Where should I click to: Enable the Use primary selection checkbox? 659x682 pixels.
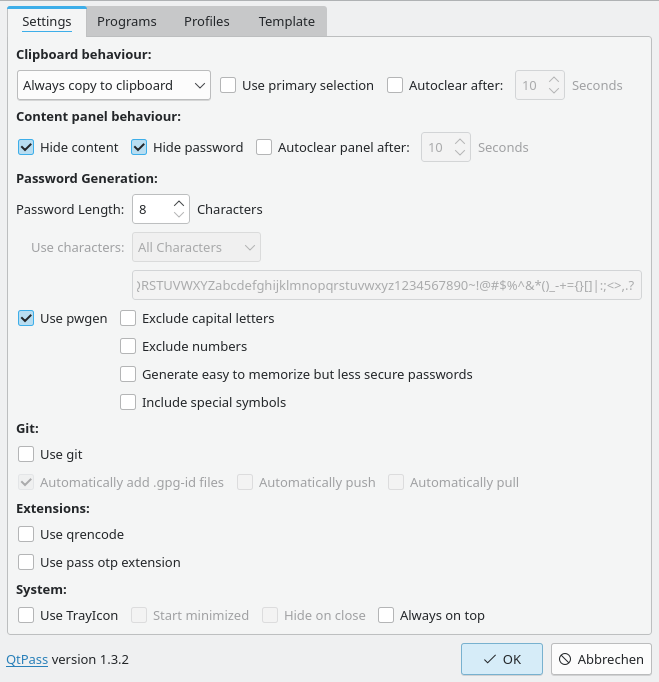[228, 86]
